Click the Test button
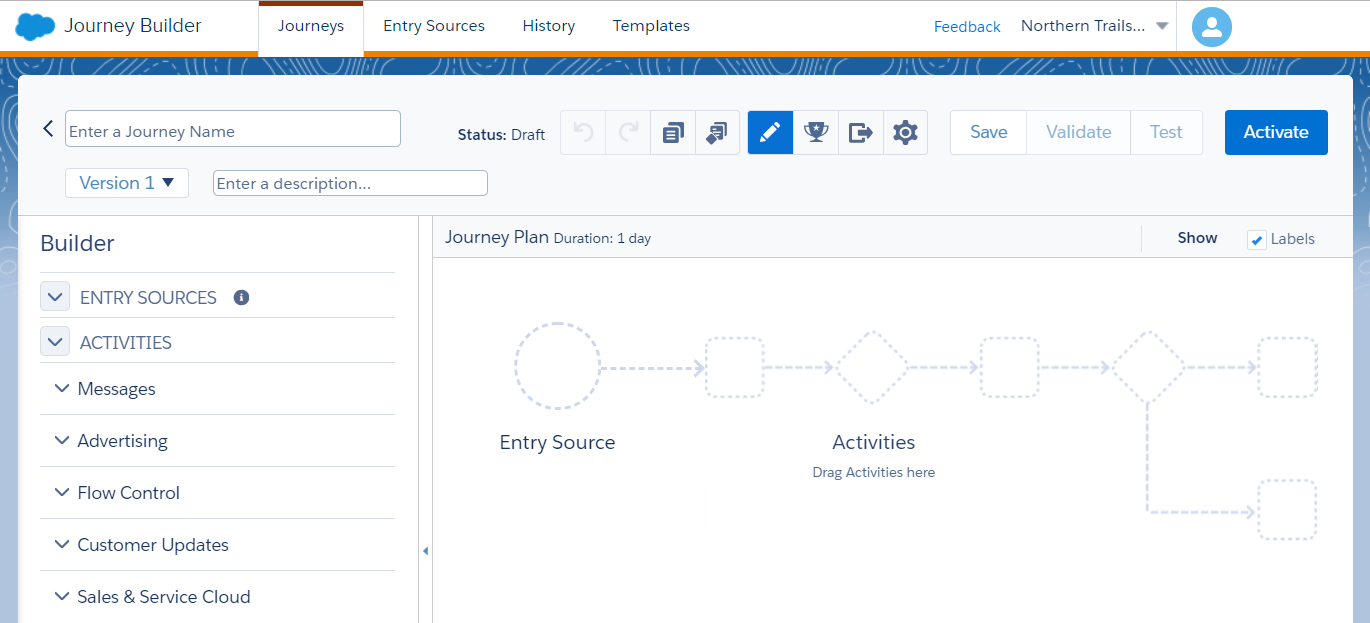 point(1166,132)
